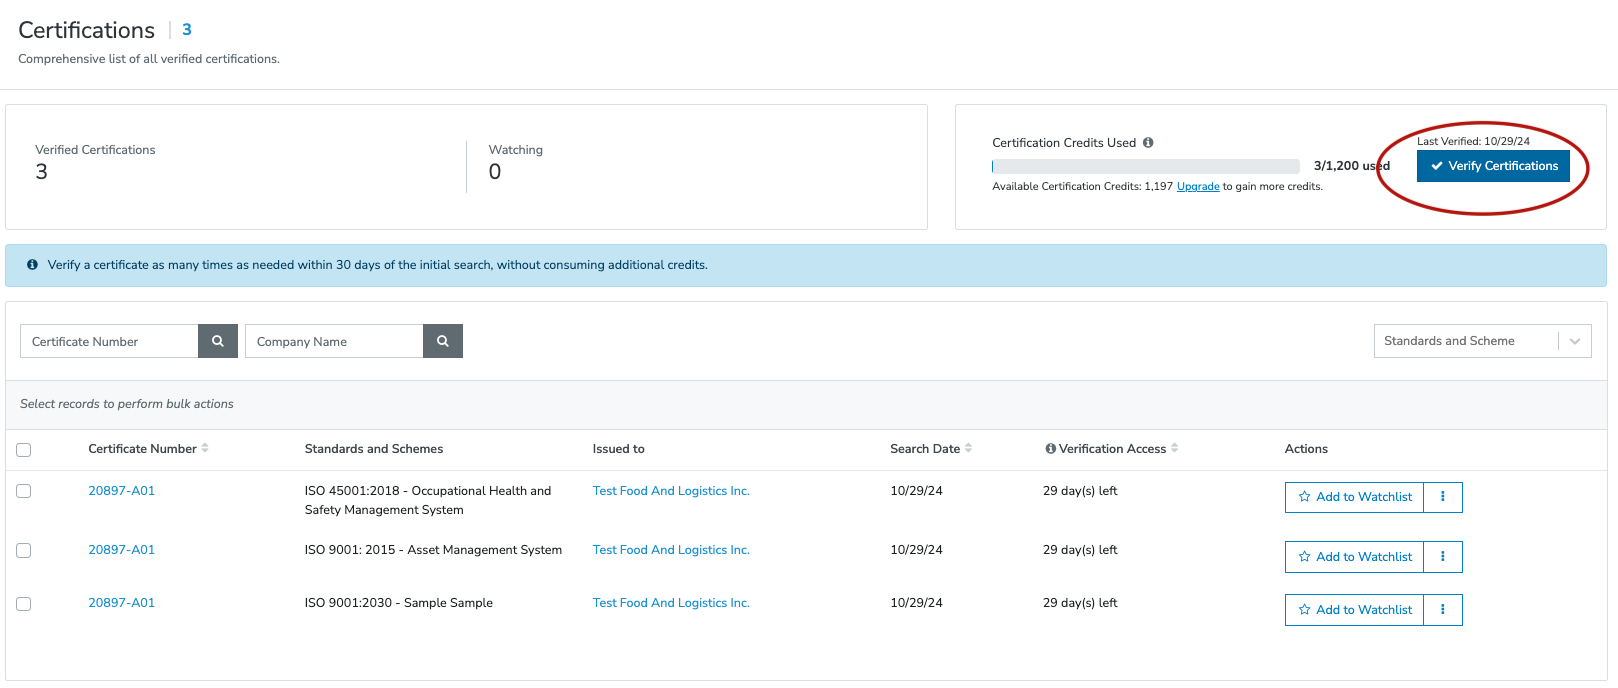The height and width of the screenshot is (688, 1618).
Task: Open three-dot menu for ISO 45001:2018 row
Action: tap(1442, 497)
